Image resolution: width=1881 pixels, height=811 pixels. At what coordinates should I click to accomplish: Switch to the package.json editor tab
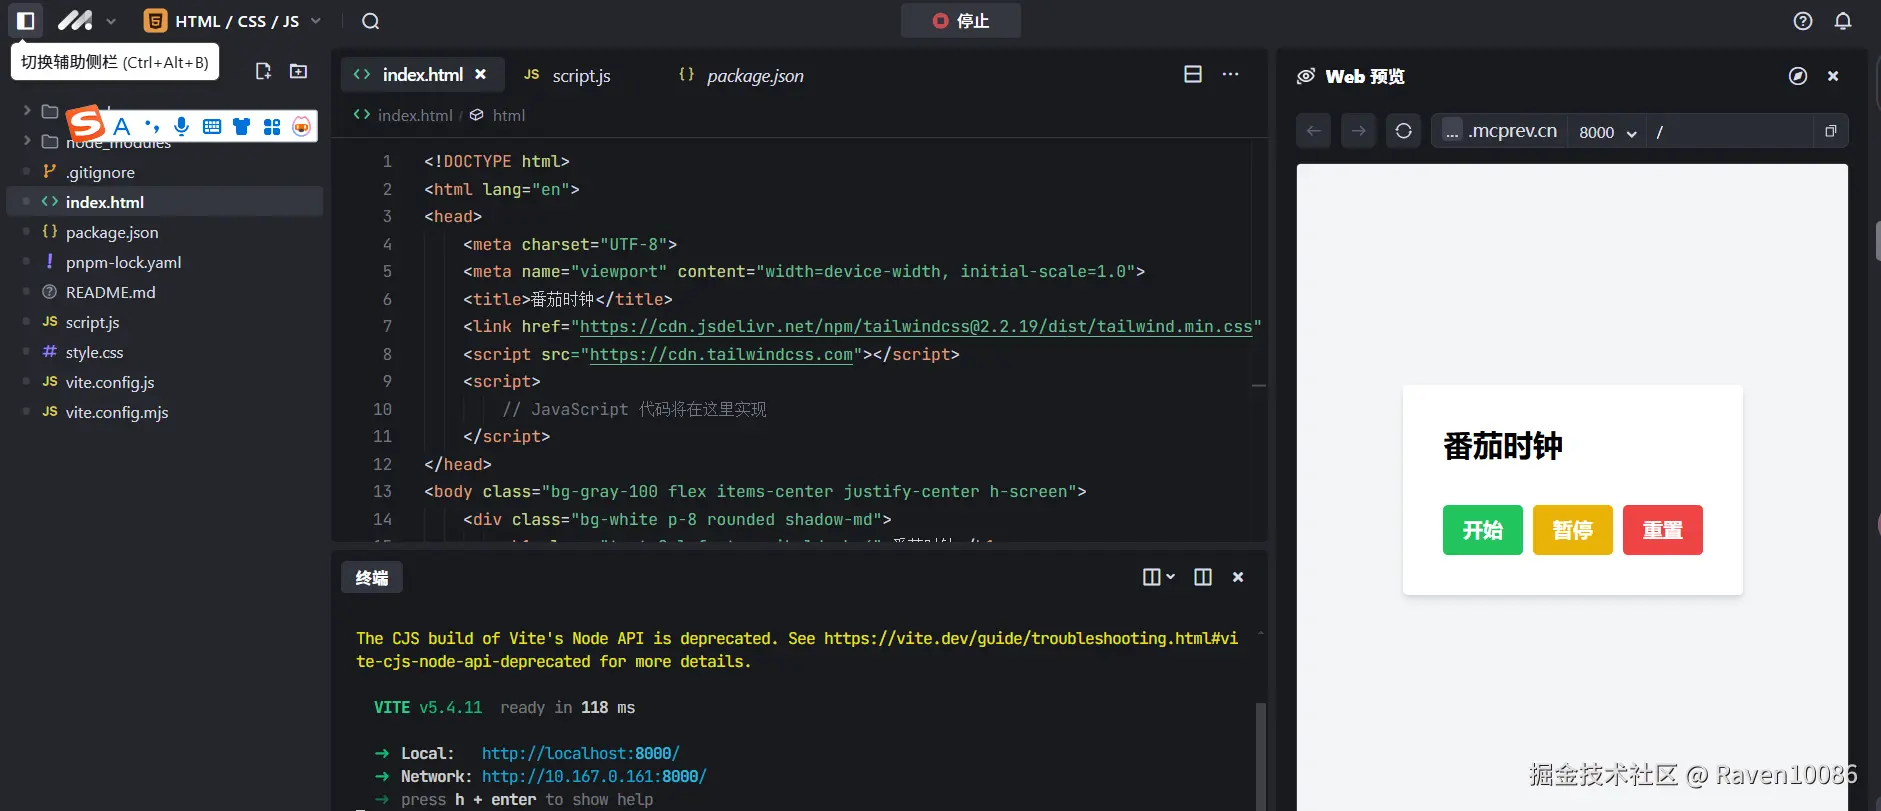tap(742, 75)
